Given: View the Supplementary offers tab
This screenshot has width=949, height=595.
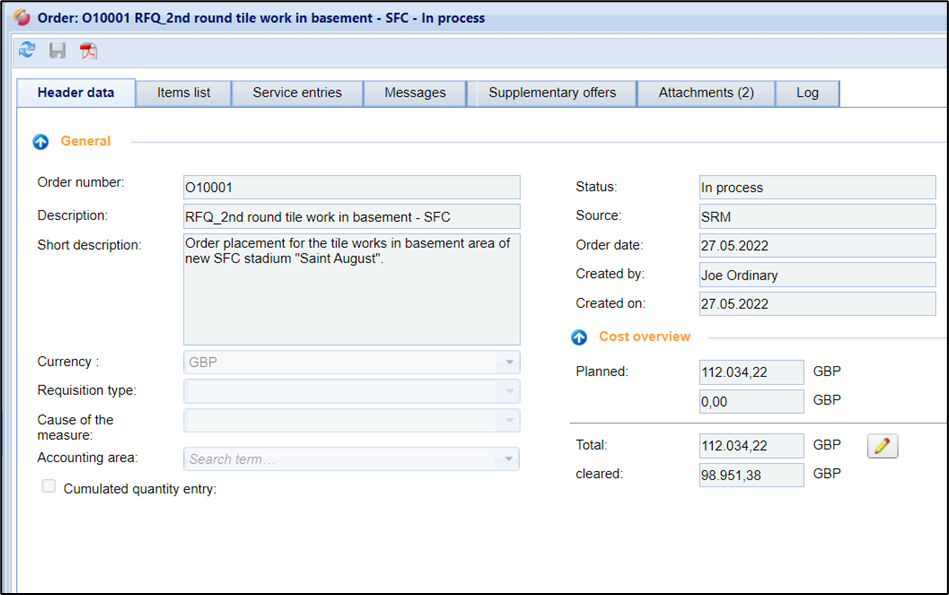Looking at the screenshot, I should pos(552,93).
